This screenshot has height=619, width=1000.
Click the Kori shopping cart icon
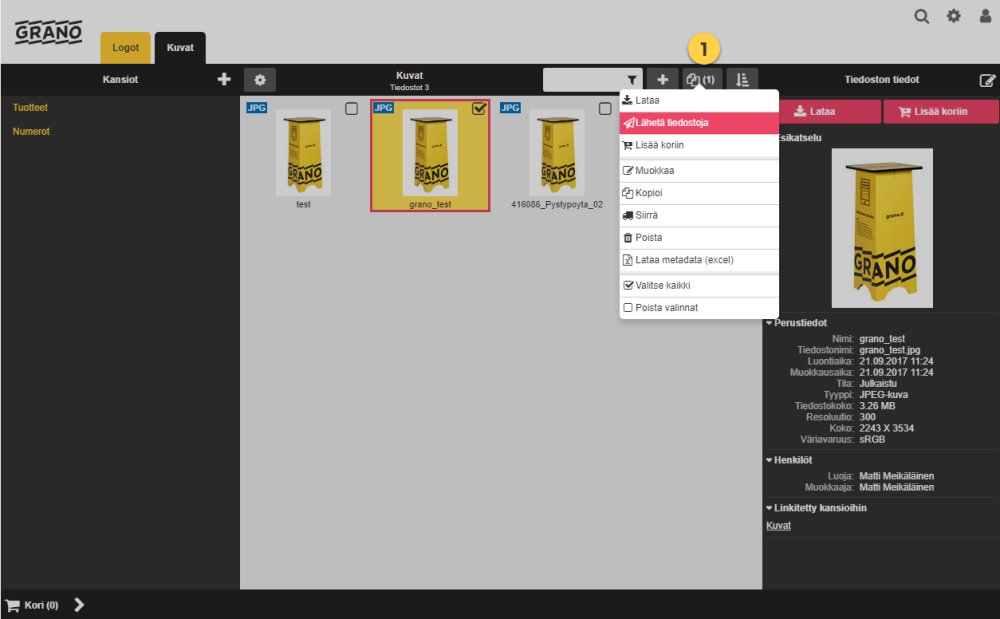tap(13, 605)
